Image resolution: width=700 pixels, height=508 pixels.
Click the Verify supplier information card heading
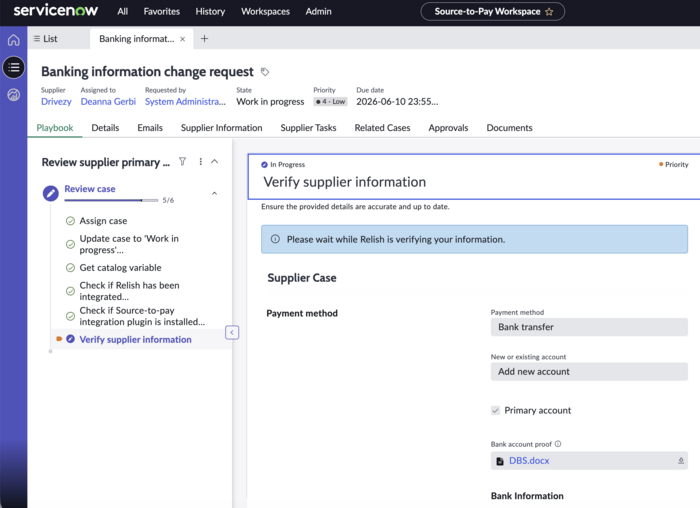click(345, 182)
